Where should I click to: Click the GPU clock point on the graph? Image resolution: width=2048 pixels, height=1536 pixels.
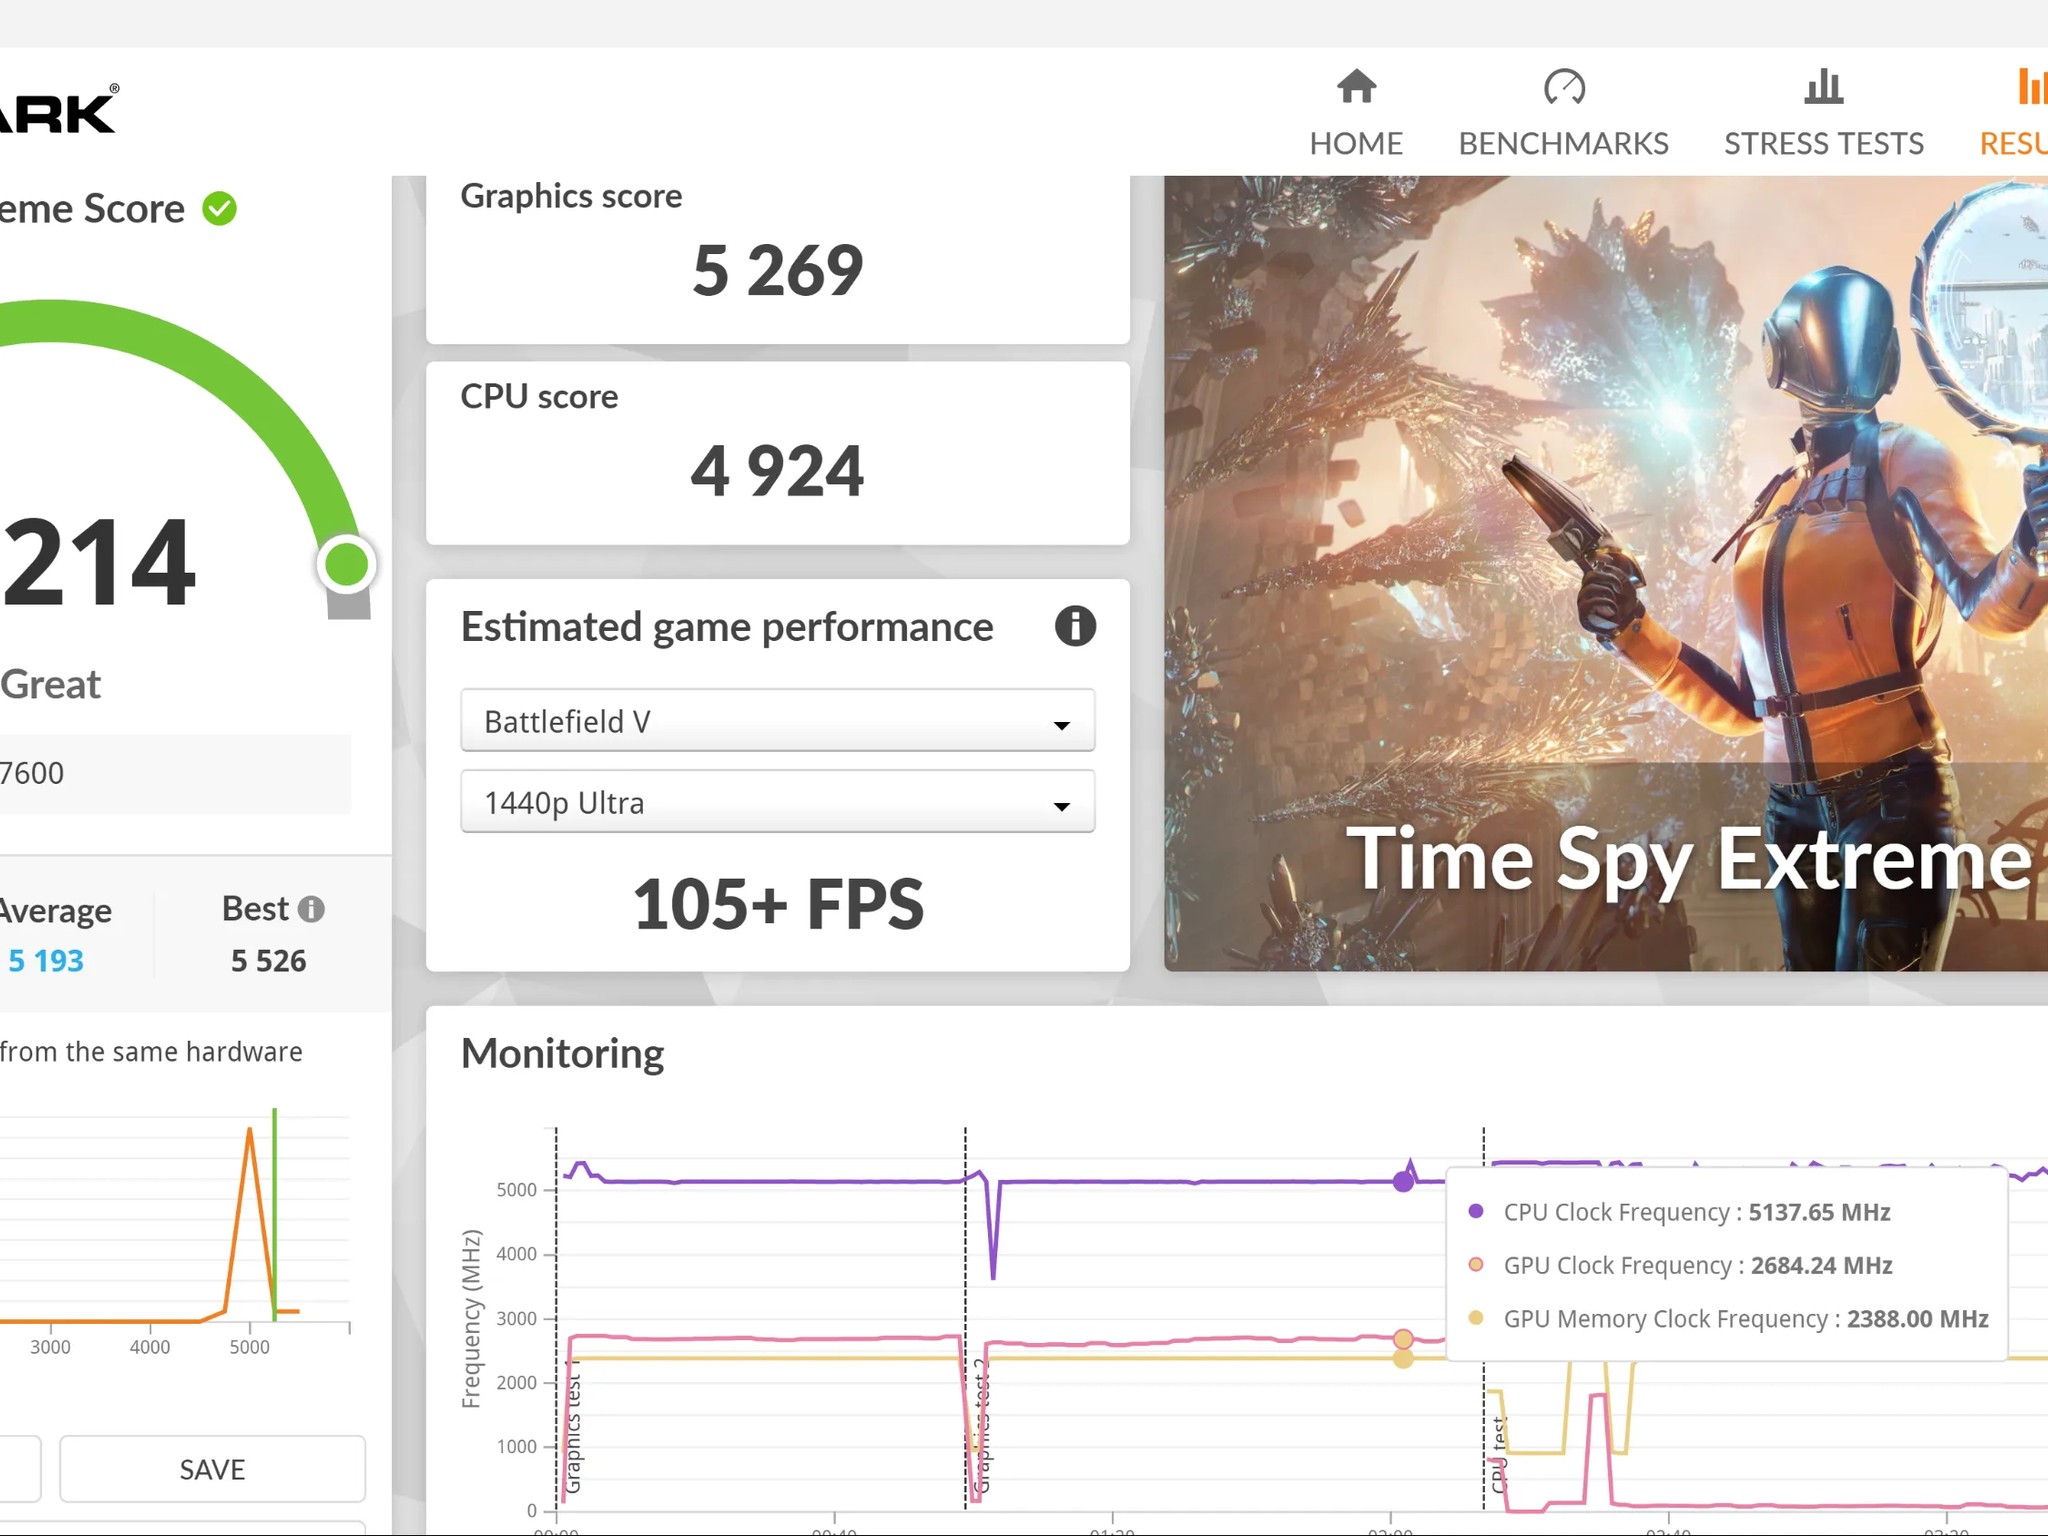pyautogui.click(x=1403, y=1339)
